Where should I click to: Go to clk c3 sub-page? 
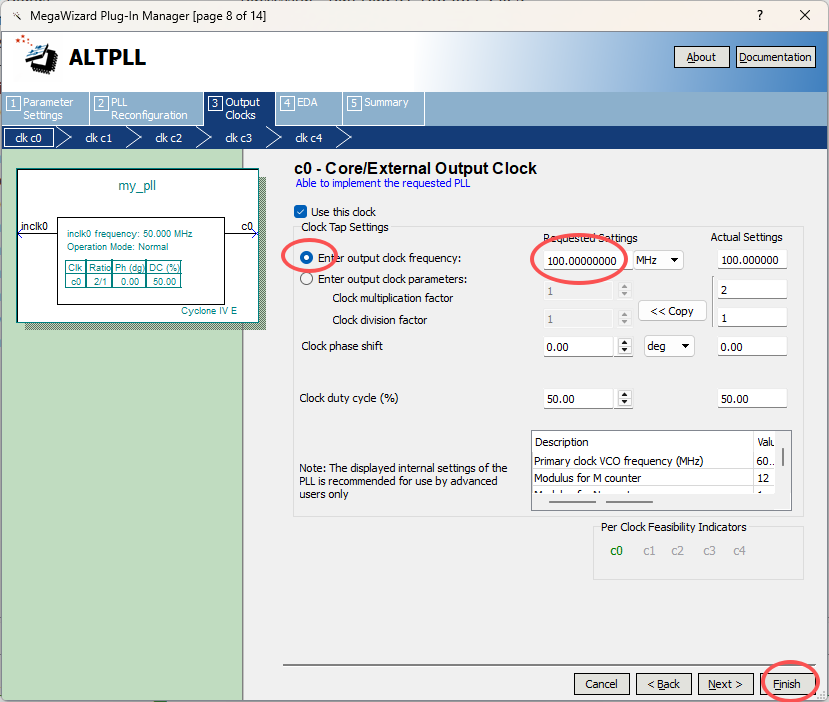(238, 138)
